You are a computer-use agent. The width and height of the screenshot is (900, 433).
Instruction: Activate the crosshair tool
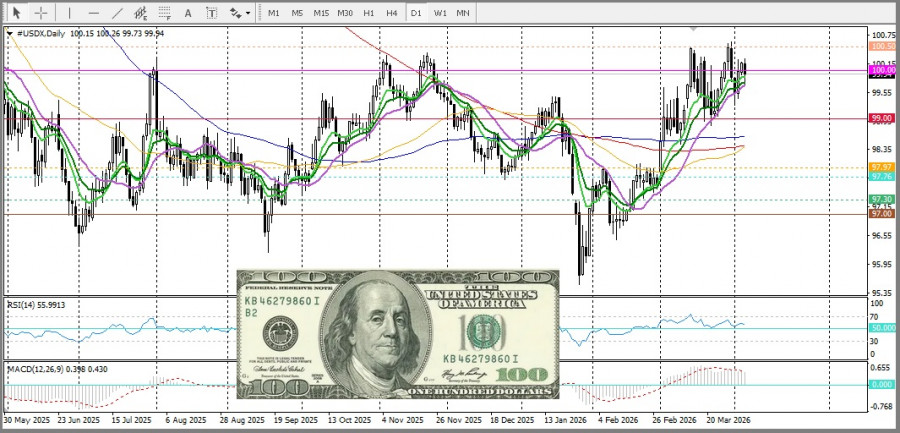click(x=41, y=13)
